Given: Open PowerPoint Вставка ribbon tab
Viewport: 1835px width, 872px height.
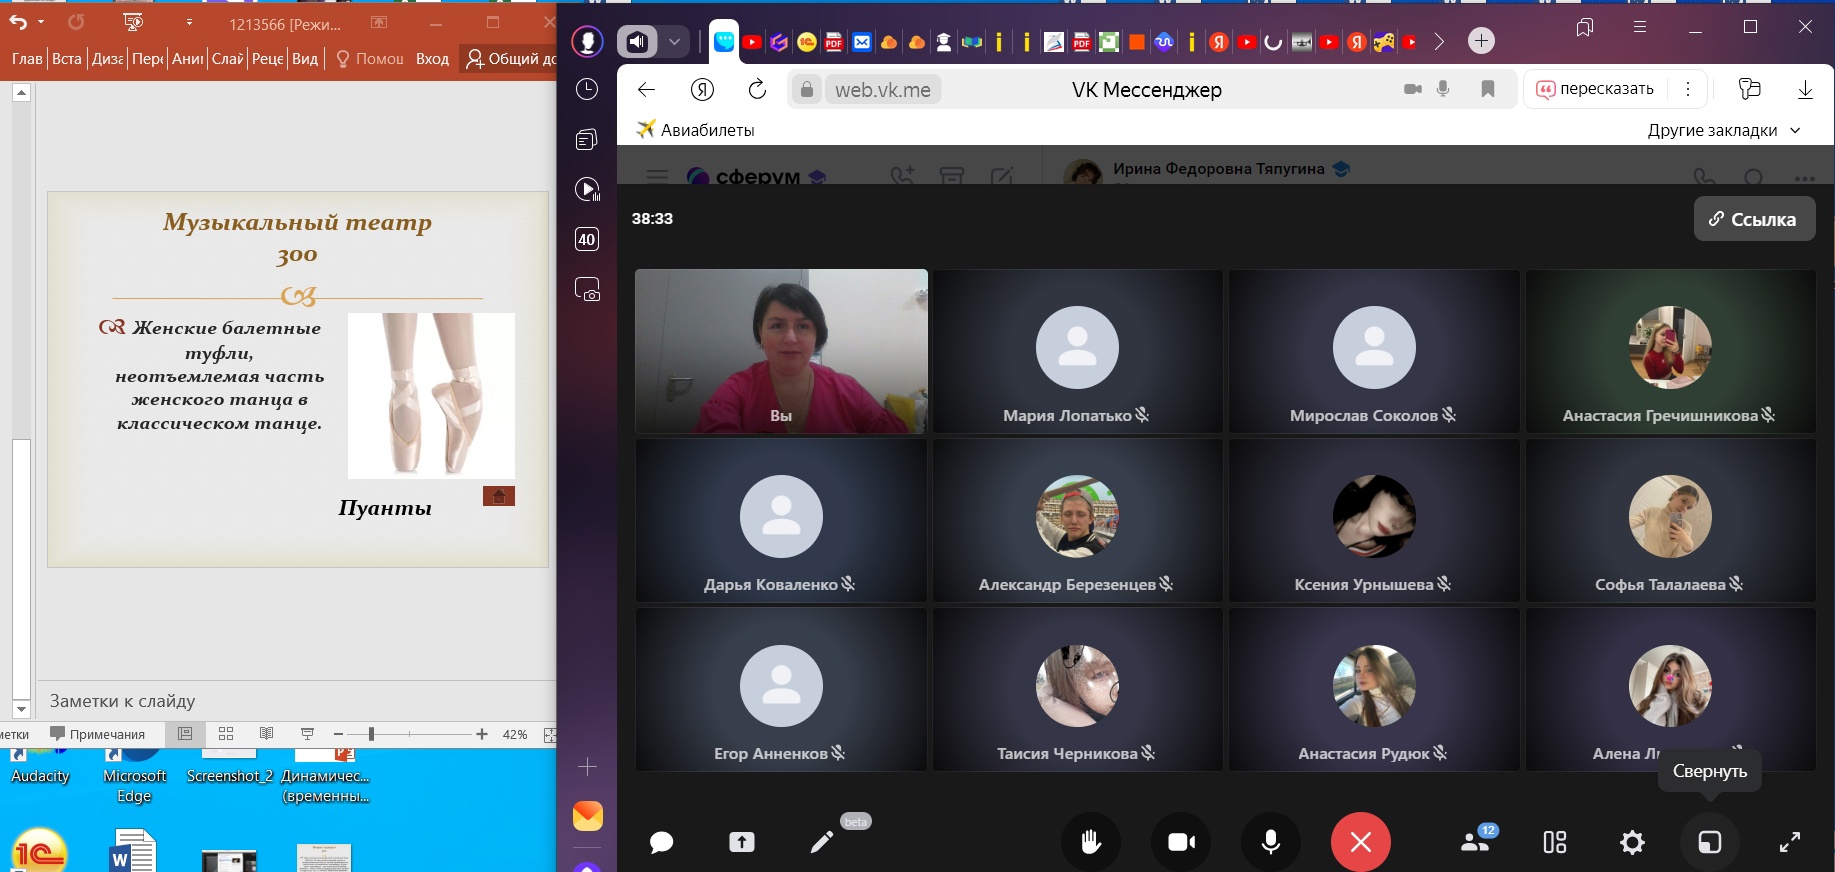Looking at the screenshot, I should pyautogui.click(x=67, y=59).
